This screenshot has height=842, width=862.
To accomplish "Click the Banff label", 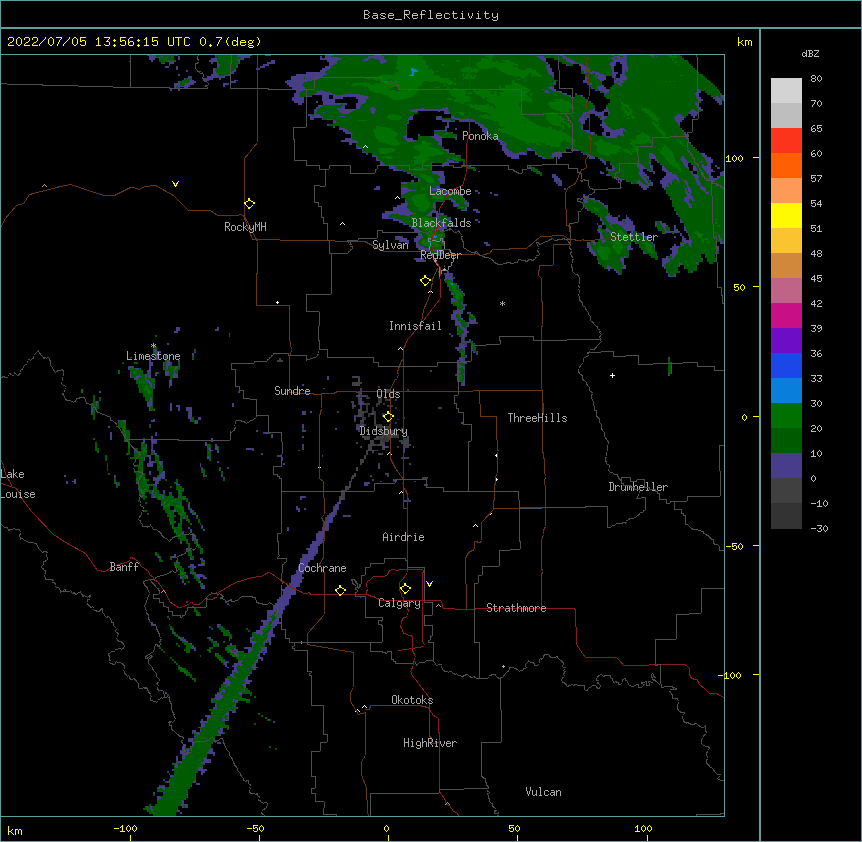I will coord(124,567).
